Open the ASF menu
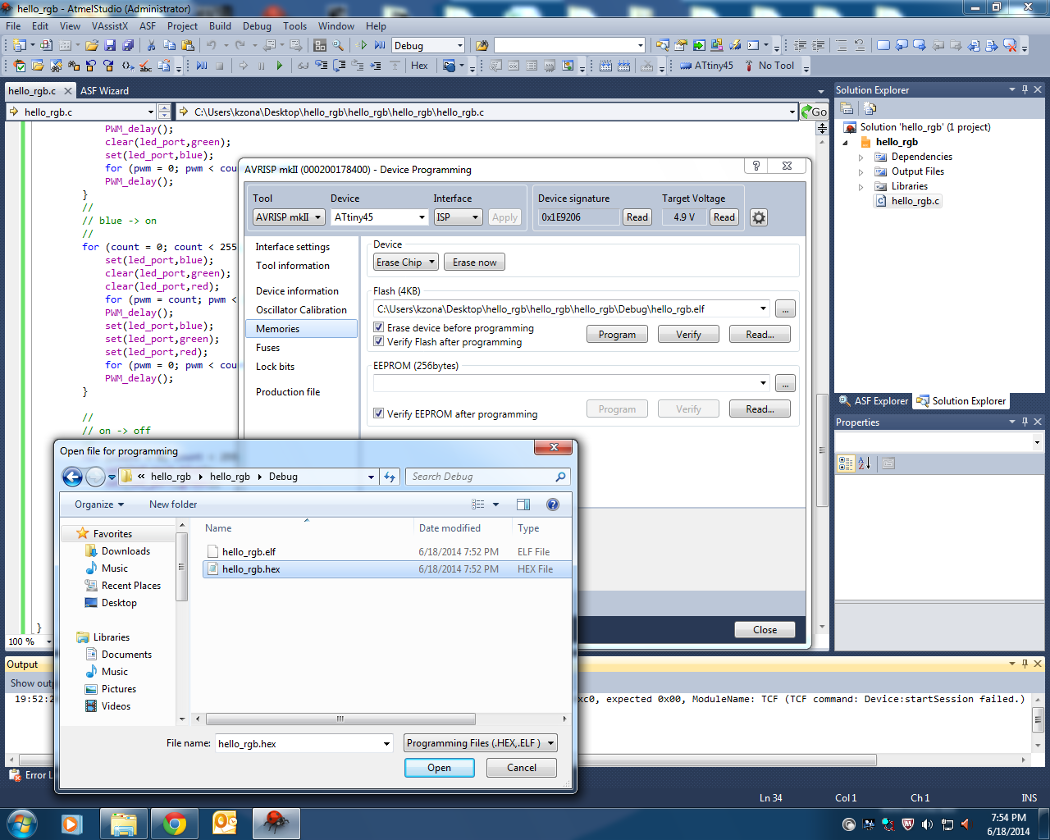The image size is (1050, 840). pyautogui.click(x=147, y=26)
